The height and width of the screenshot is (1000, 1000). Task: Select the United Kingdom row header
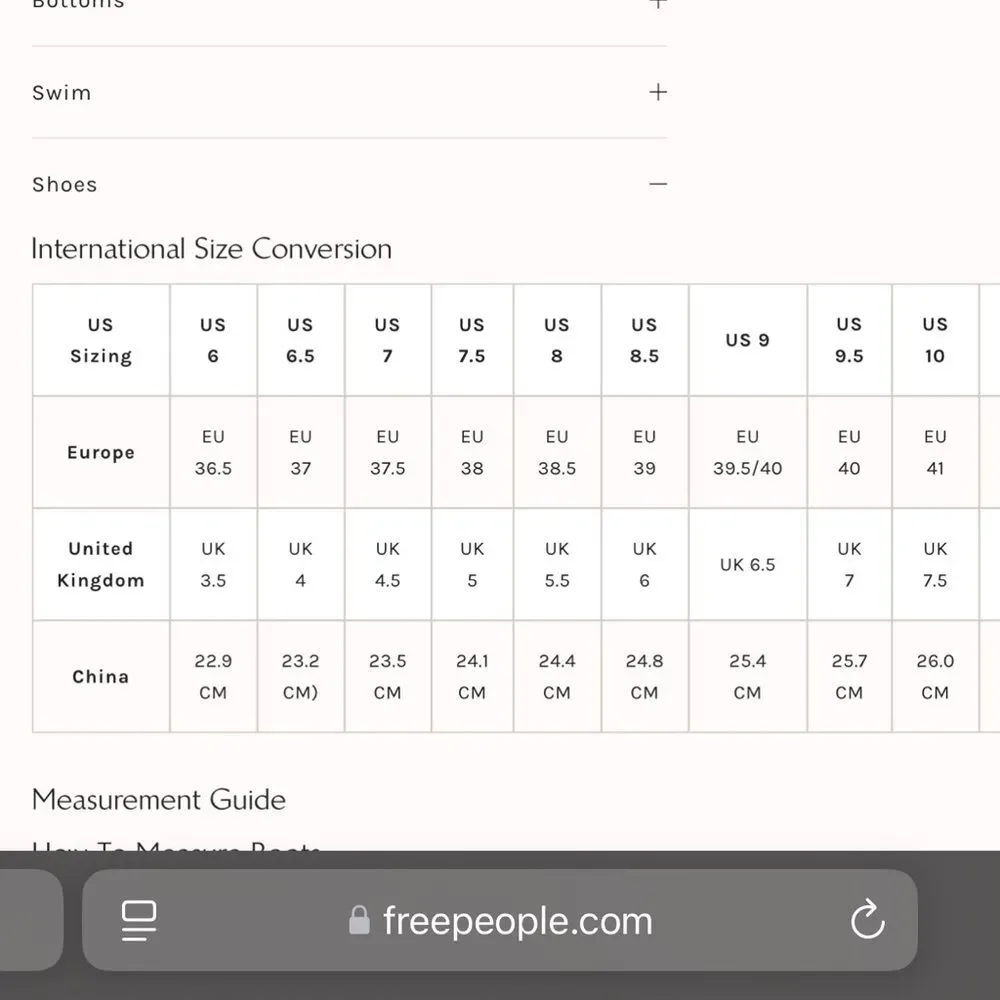point(101,564)
